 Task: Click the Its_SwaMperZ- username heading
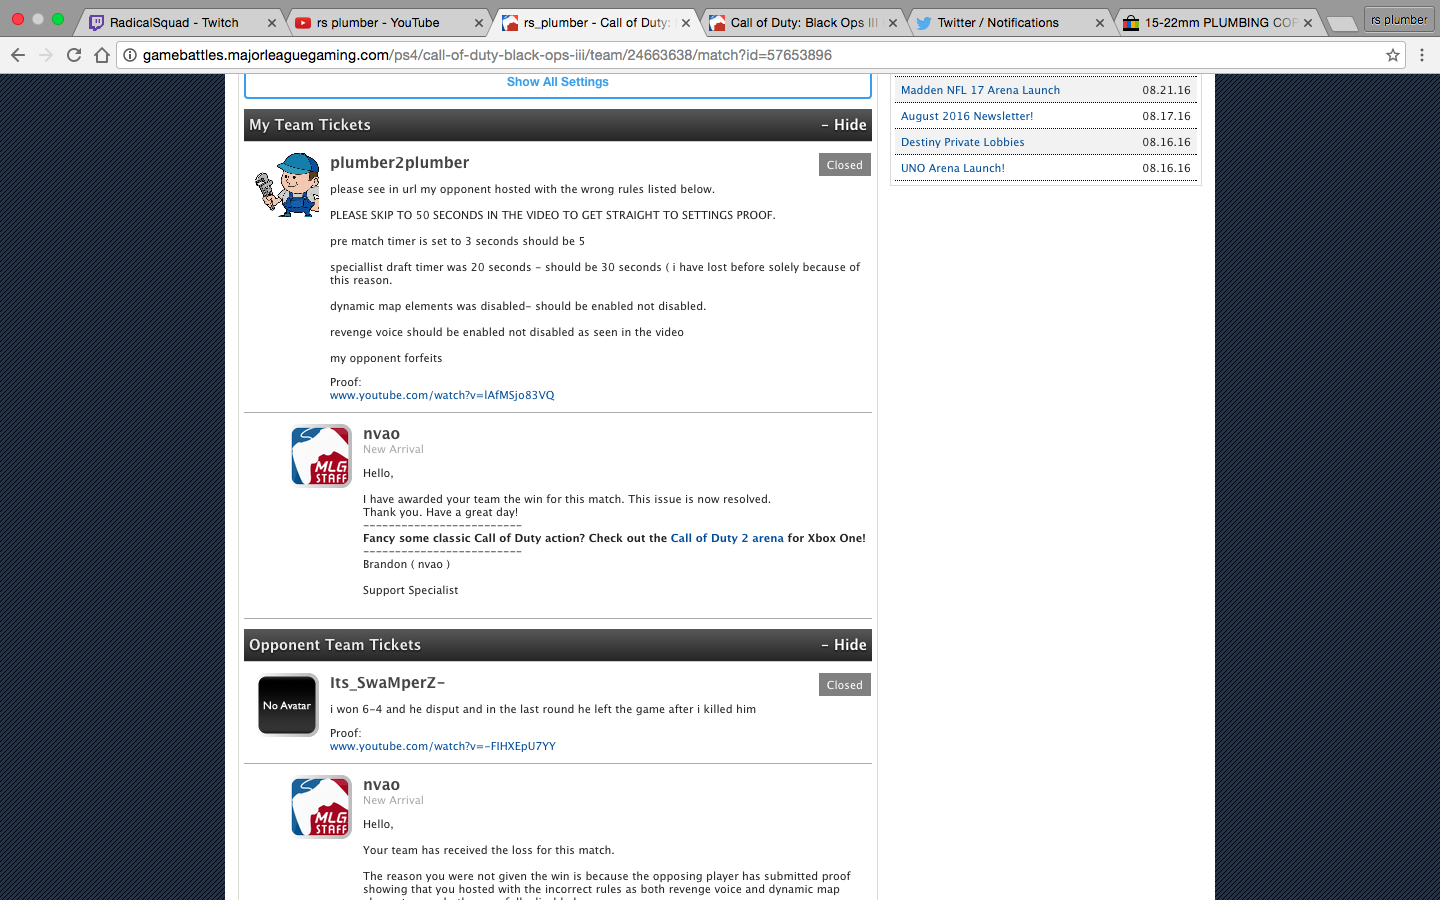(387, 683)
